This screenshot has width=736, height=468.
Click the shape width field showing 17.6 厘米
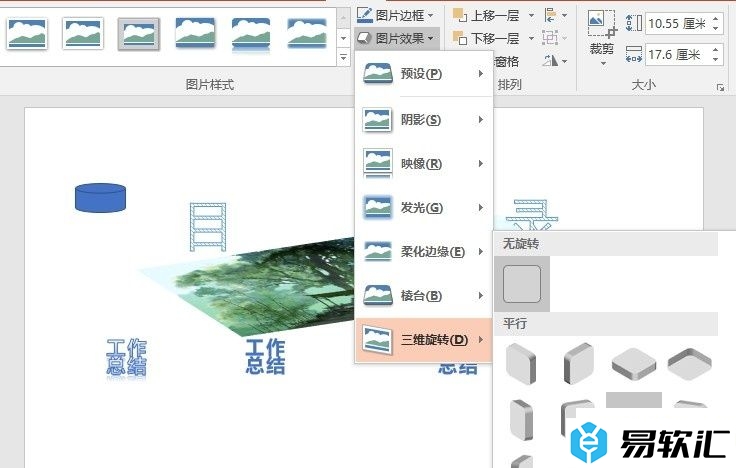coord(678,54)
